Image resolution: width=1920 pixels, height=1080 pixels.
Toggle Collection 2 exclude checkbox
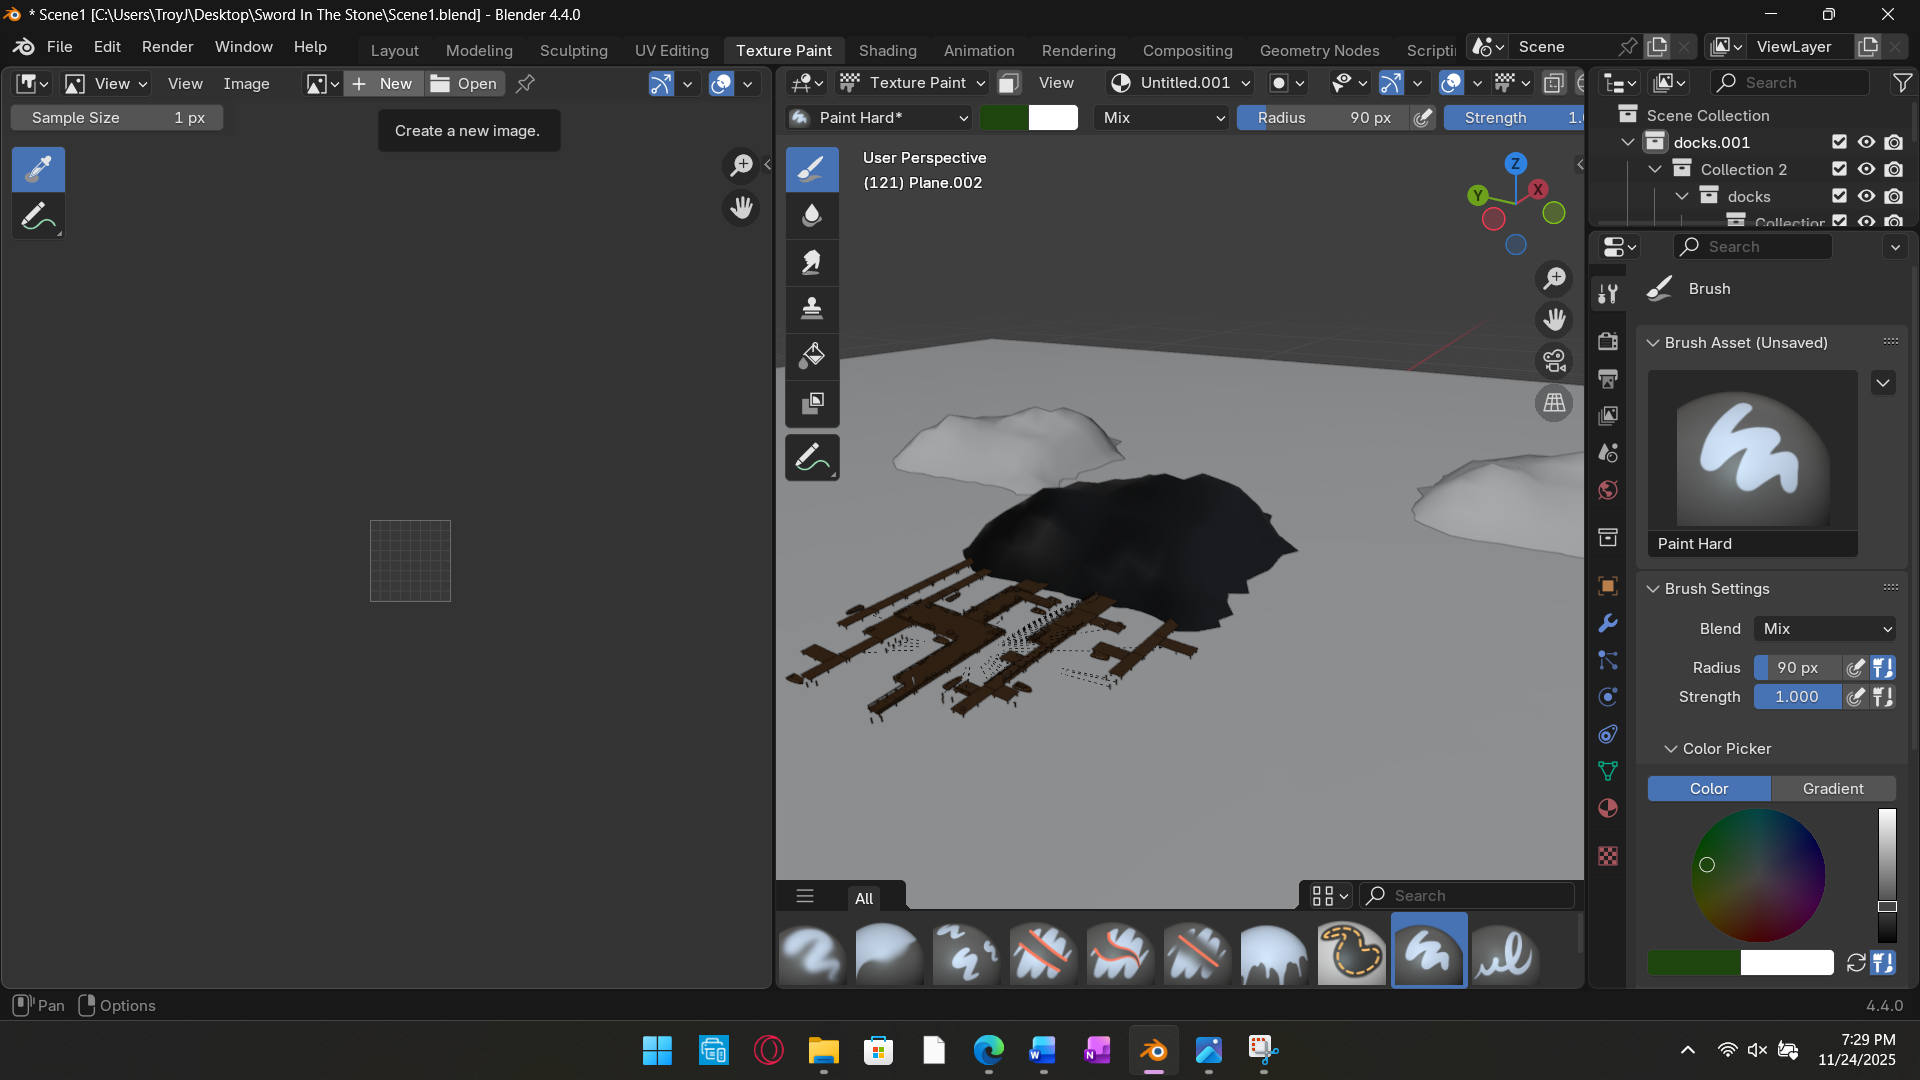click(x=1839, y=169)
